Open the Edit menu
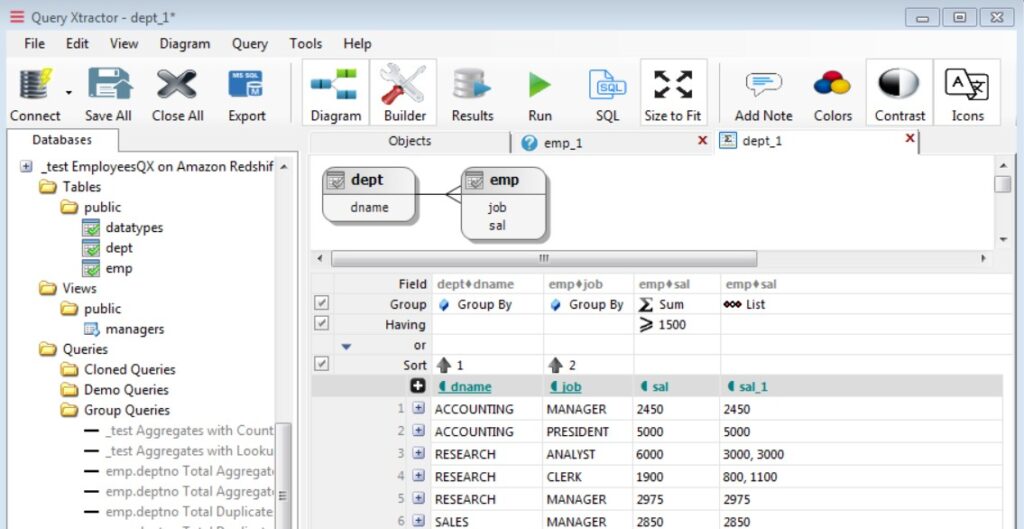1024x529 pixels. click(x=77, y=44)
